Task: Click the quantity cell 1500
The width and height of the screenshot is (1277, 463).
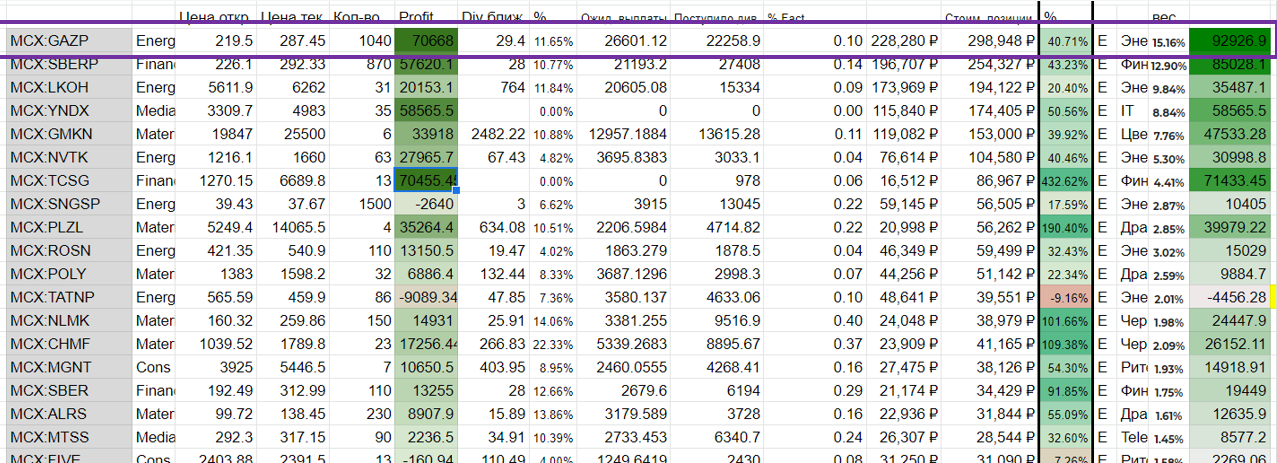Action: [361, 203]
